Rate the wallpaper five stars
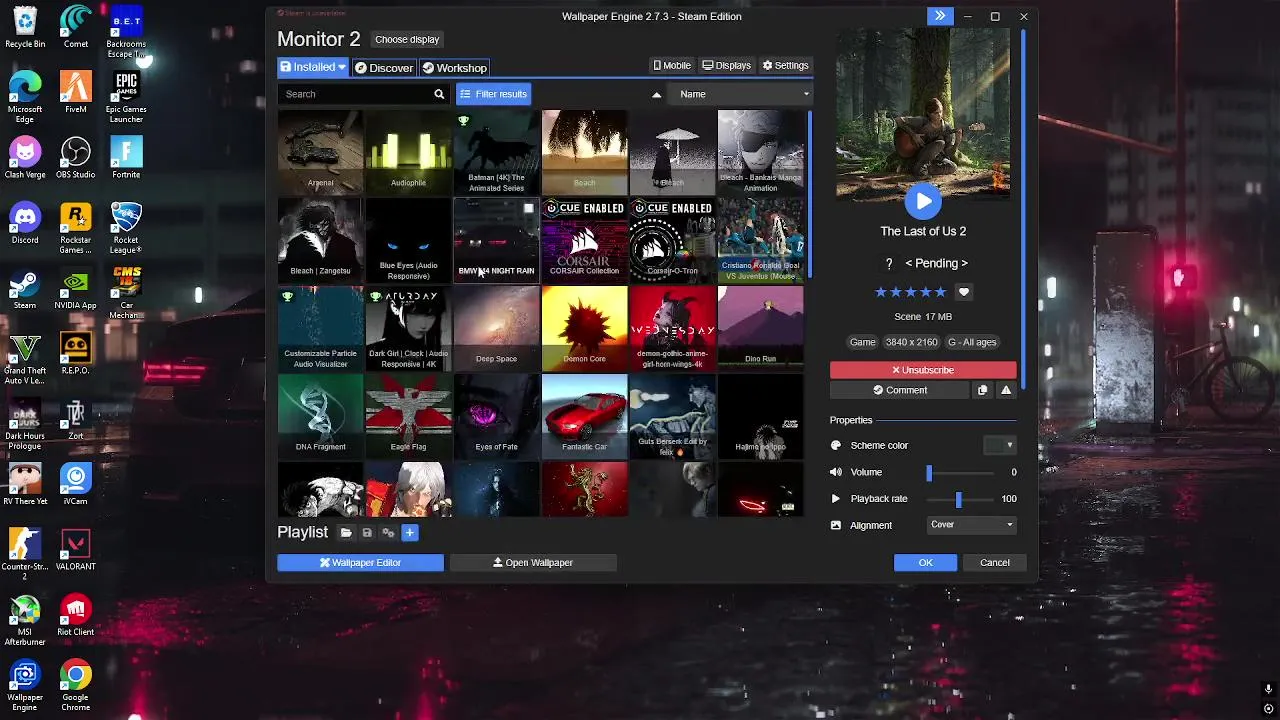1280x720 pixels. [x=941, y=292]
